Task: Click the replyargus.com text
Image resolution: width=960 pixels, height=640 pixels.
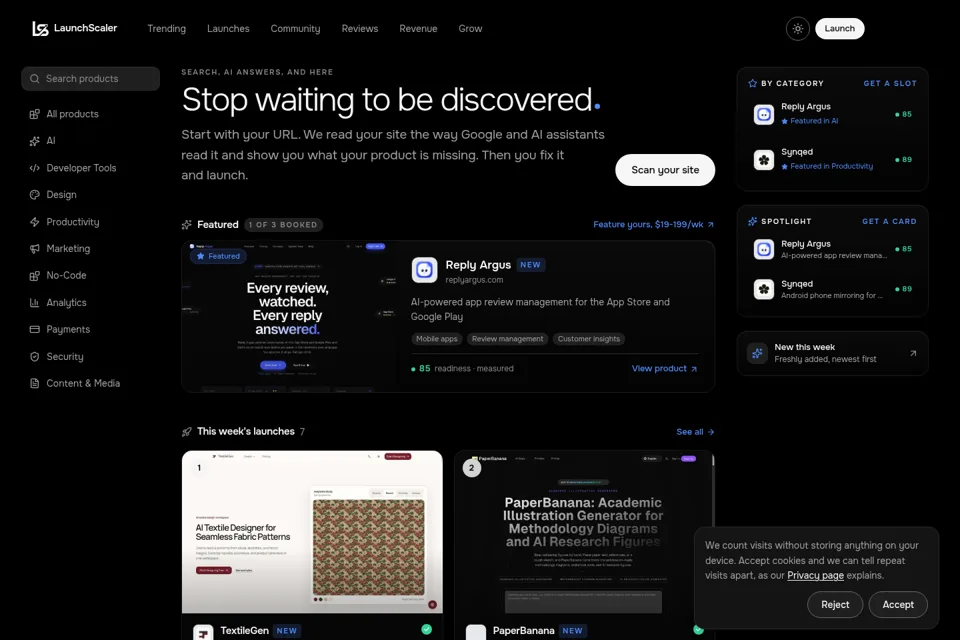Action: click(x=474, y=280)
